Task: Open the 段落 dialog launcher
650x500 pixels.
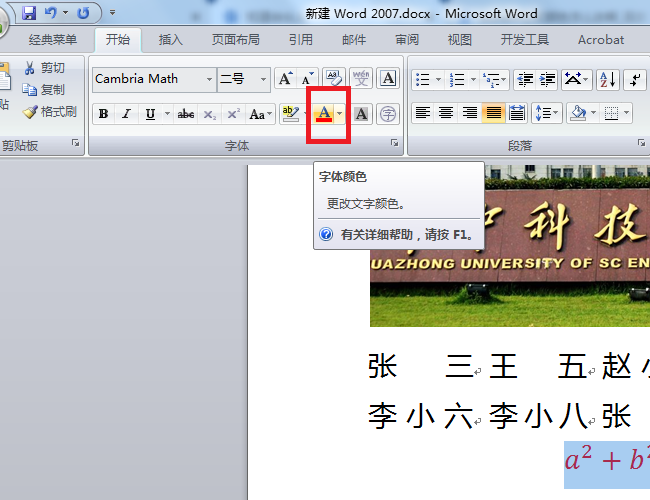Action: coord(641,143)
